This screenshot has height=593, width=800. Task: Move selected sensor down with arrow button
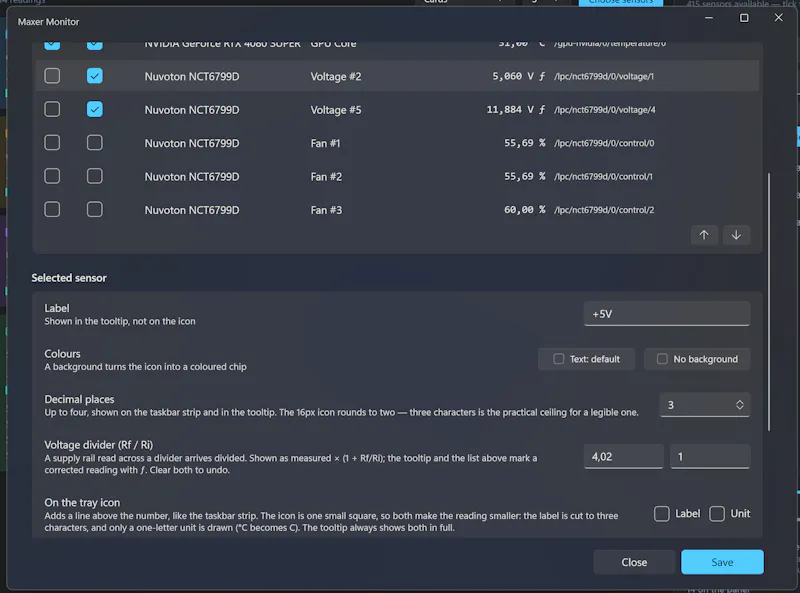pos(736,235)
